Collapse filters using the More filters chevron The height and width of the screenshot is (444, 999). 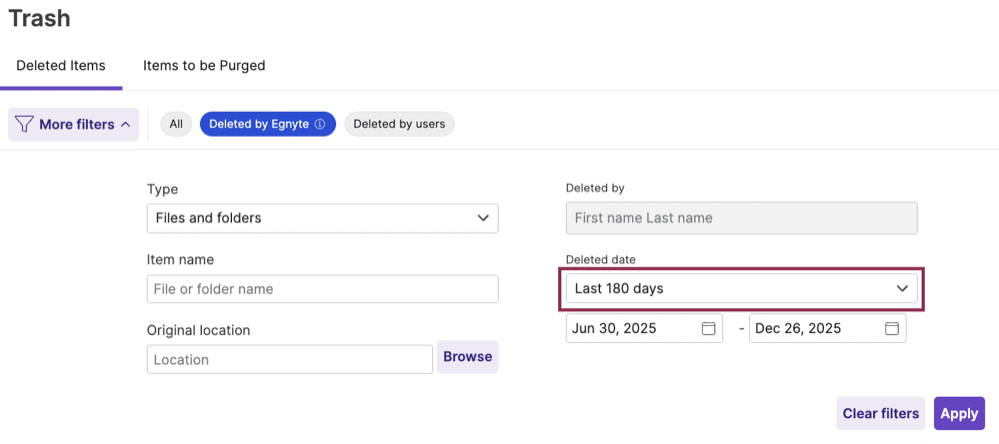click(x=125, y=125)
